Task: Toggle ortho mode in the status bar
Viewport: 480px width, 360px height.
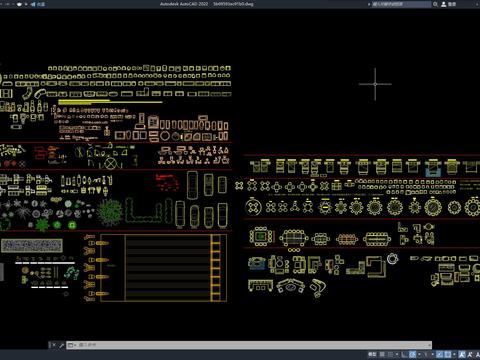Action: pyautogui.click(x=404, y=354)
